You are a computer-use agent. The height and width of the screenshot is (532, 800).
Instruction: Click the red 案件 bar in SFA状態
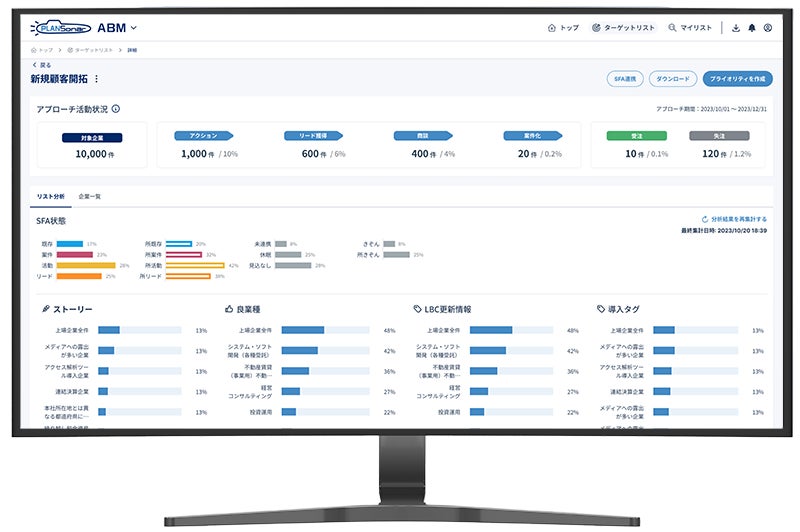tap(74, 255)
